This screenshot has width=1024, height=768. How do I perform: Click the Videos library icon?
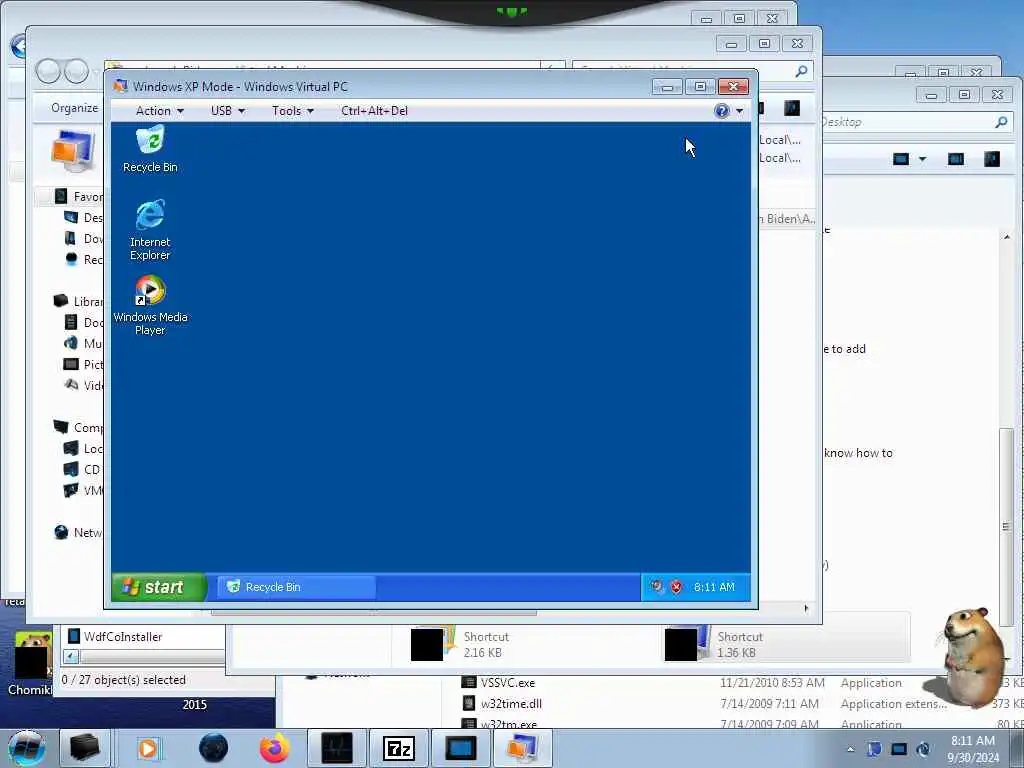tap(71, 385)
